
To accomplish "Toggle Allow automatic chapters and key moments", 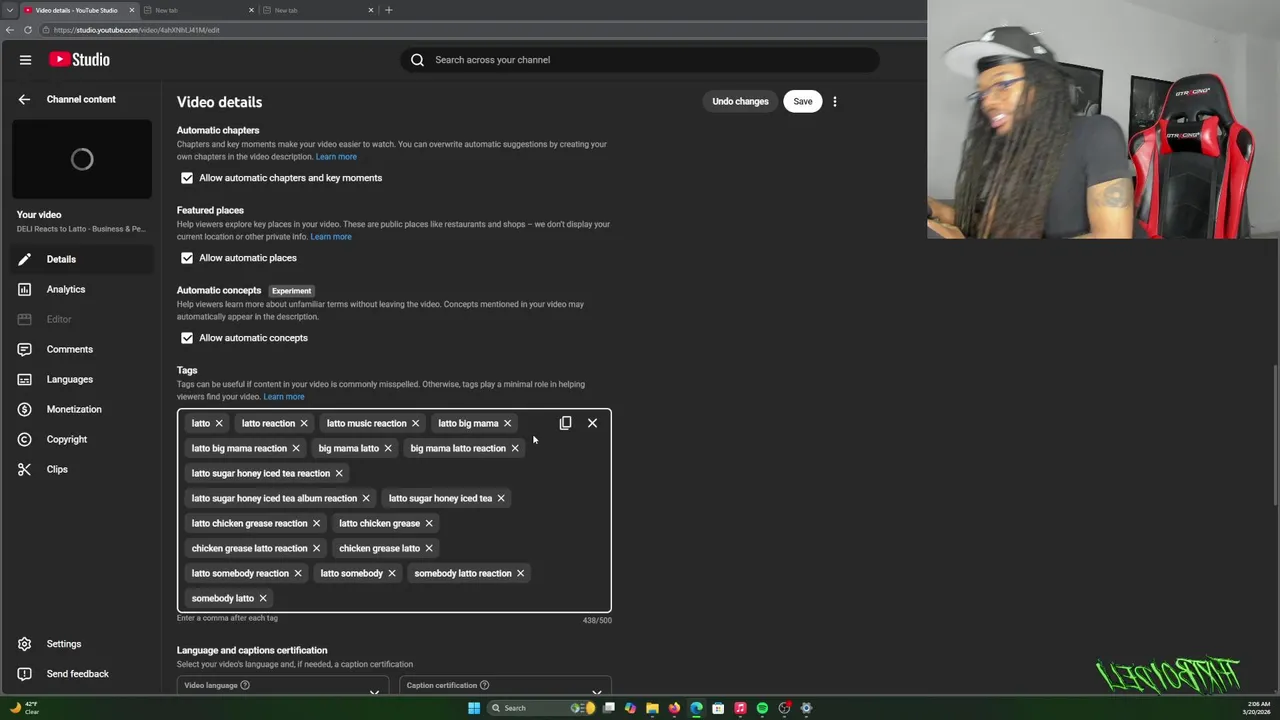I will click(x=187, y=178).
